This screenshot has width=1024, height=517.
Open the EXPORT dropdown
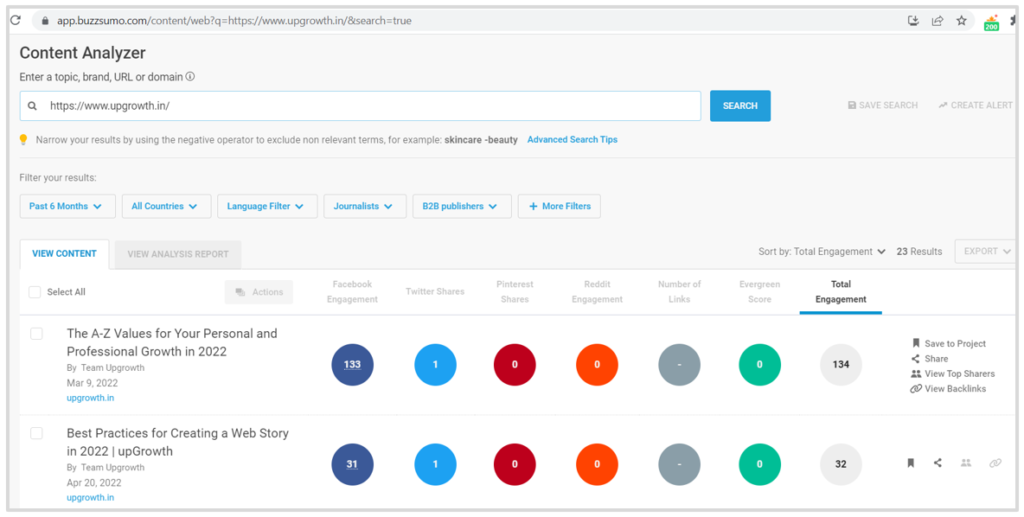click(x=987, y=251)
